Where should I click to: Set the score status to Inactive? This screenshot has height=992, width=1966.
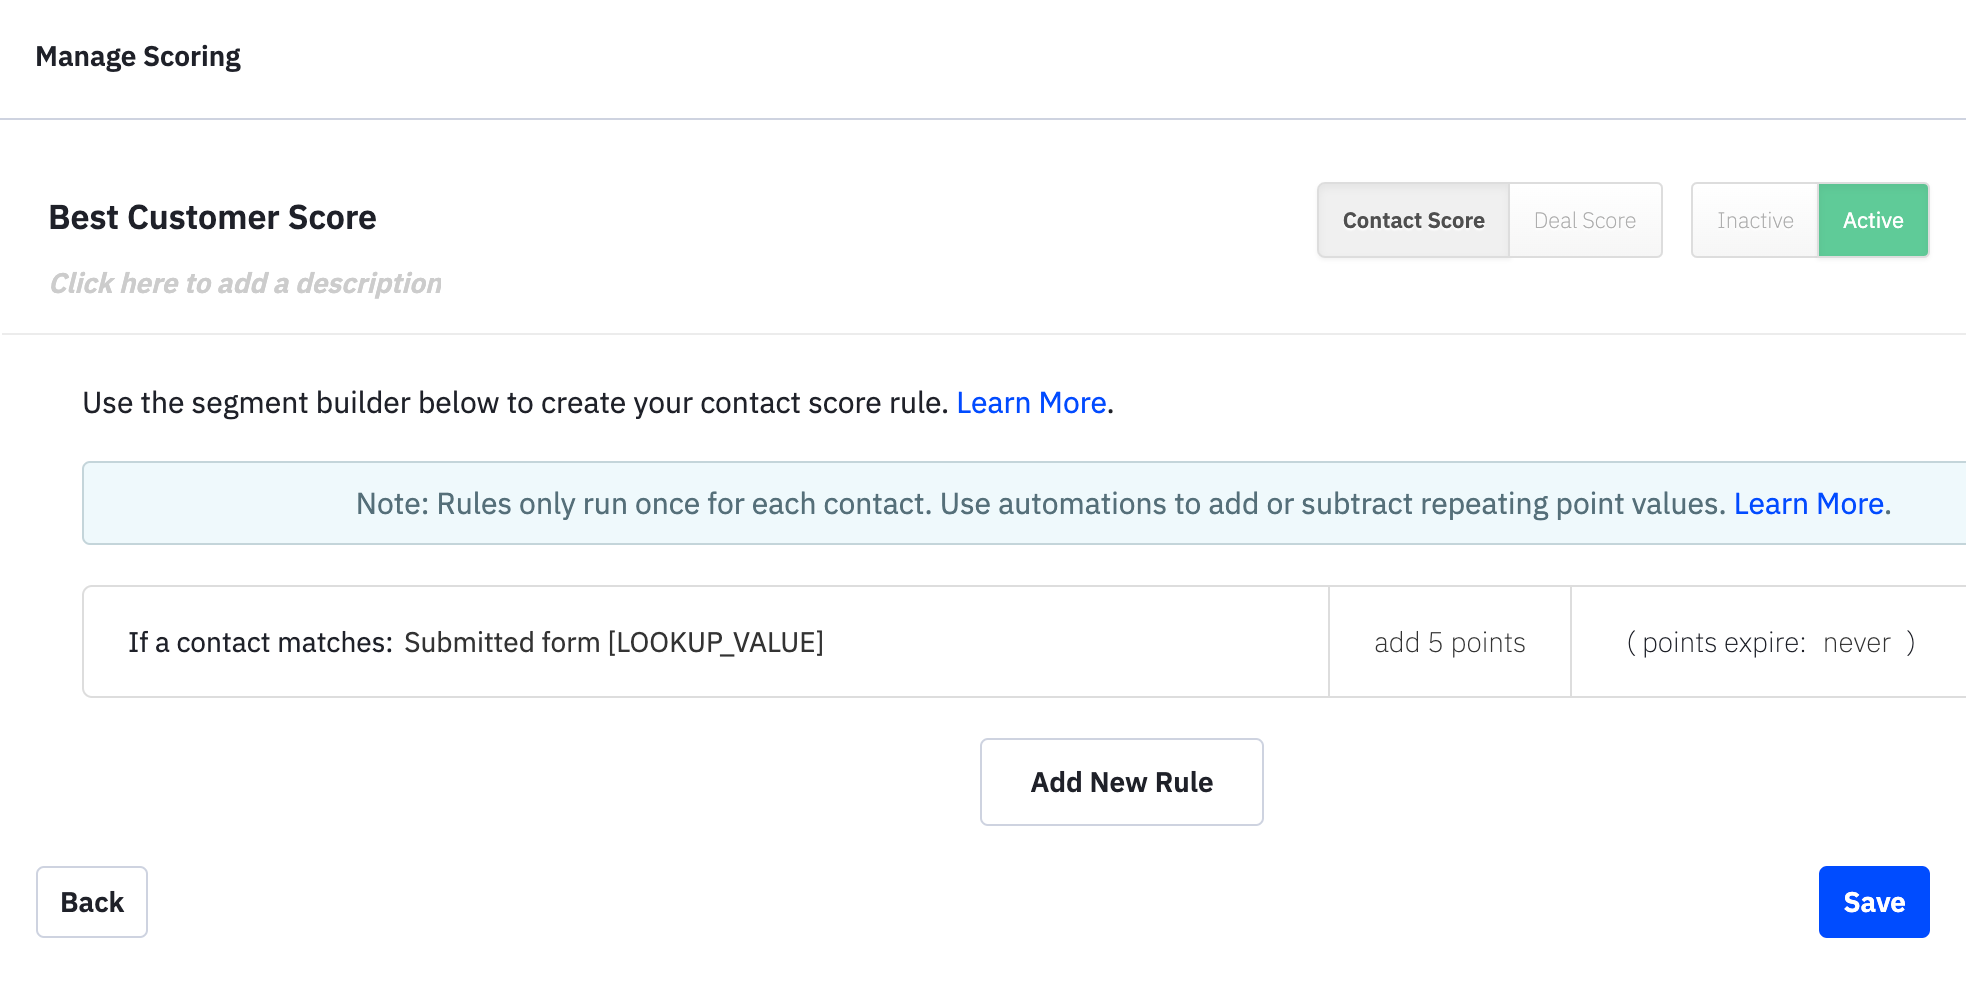coord(1754,220)
